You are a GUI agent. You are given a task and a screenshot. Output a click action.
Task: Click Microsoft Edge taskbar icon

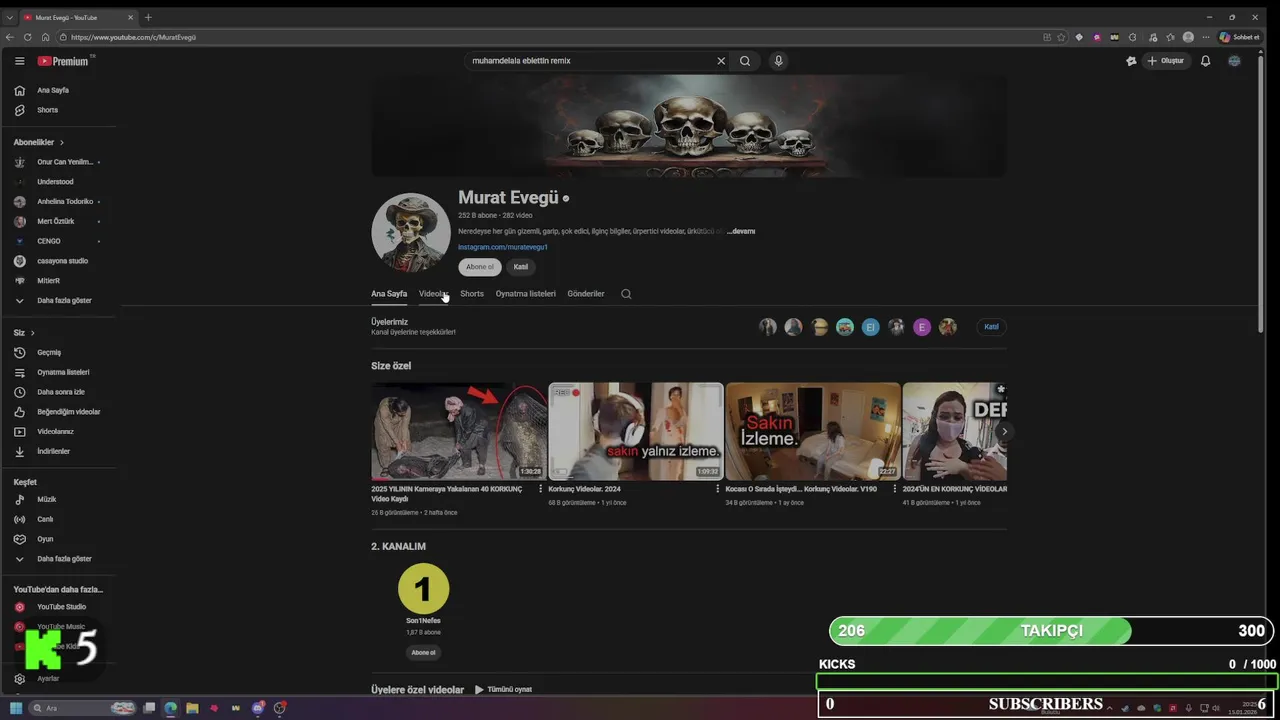pos(170,708)
